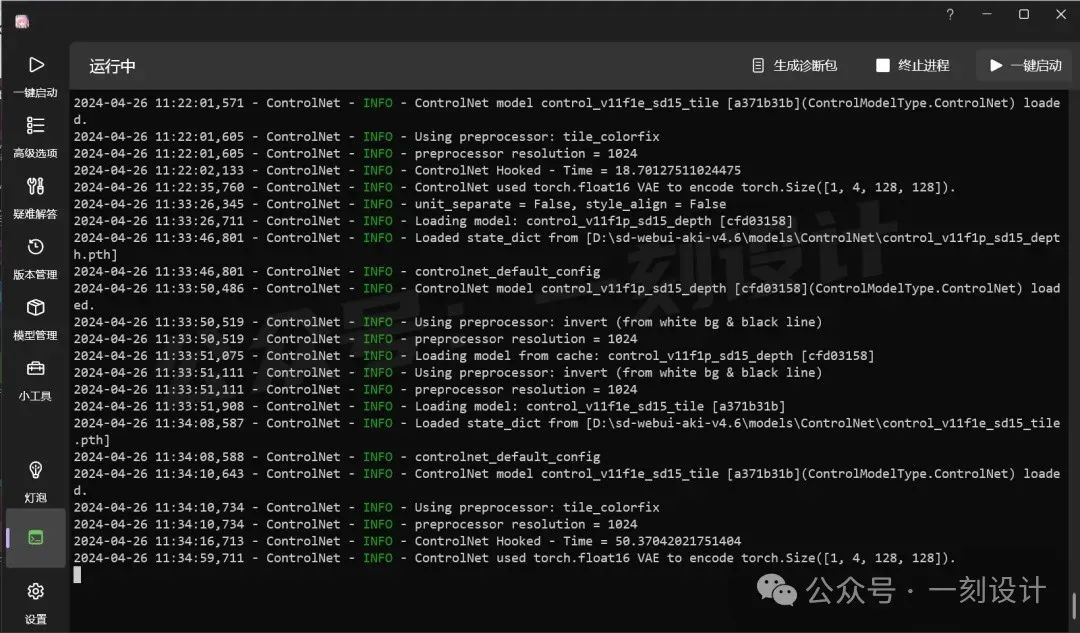Click 11:33:50,519 'preprocessor resolution = 1024' line

(x=355, y=339)
